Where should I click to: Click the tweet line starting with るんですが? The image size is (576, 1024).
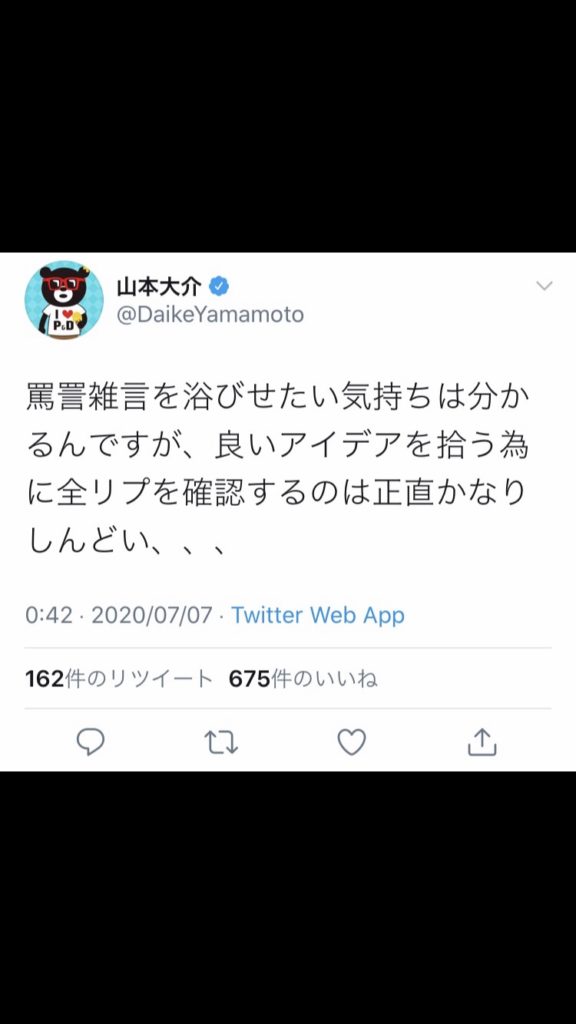click(x=278, y=447)
